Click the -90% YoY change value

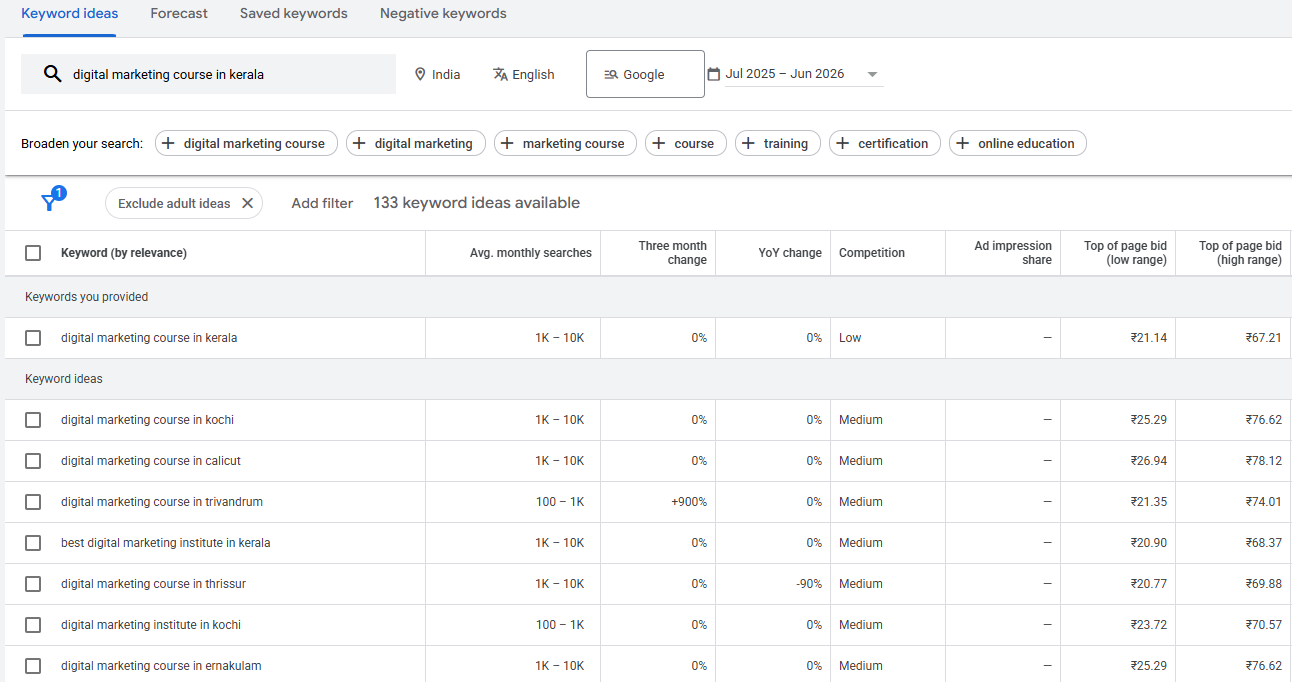point(809,584)
